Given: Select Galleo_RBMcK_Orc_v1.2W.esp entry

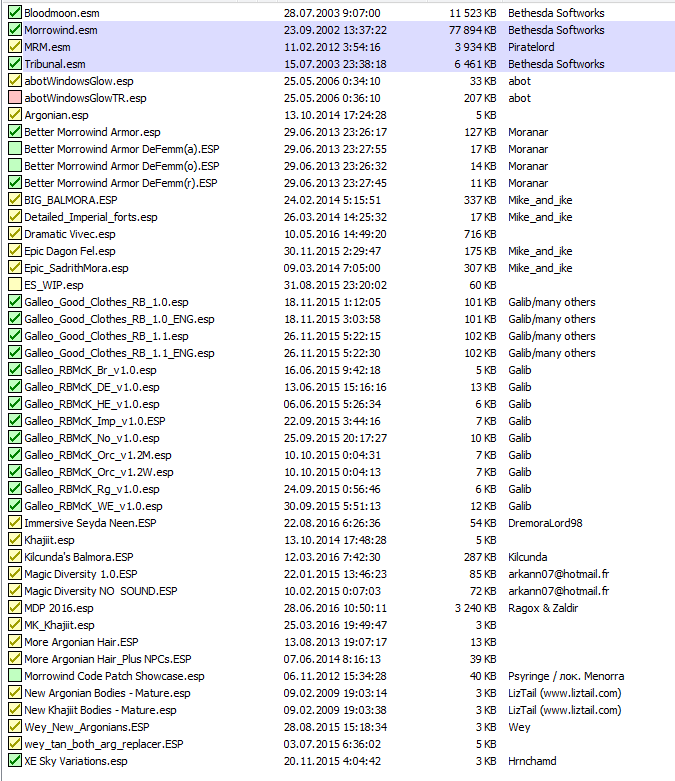Looking at the screenshot, I should coord(99,472).
